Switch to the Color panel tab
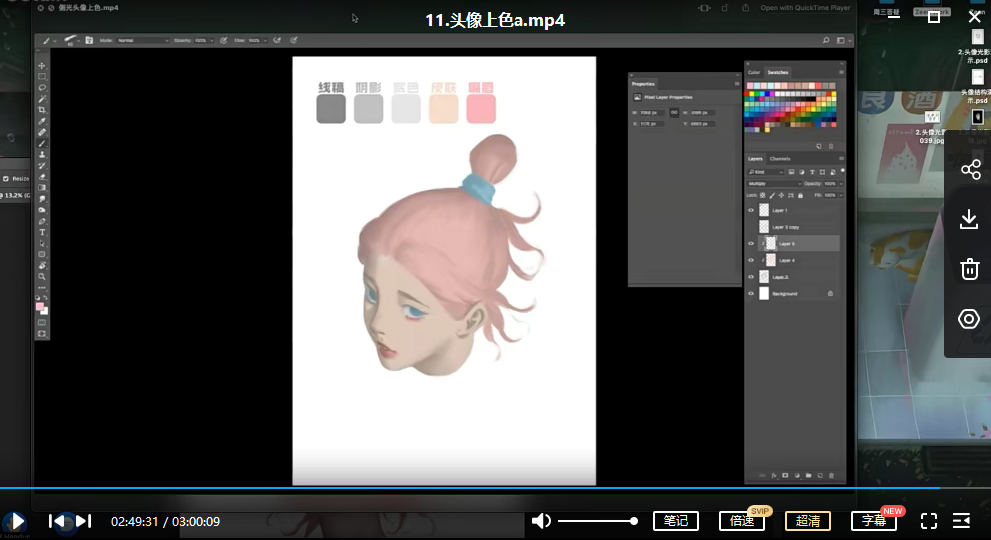The width and height of the screenshot is (991, 540). (x=754, y=72)
